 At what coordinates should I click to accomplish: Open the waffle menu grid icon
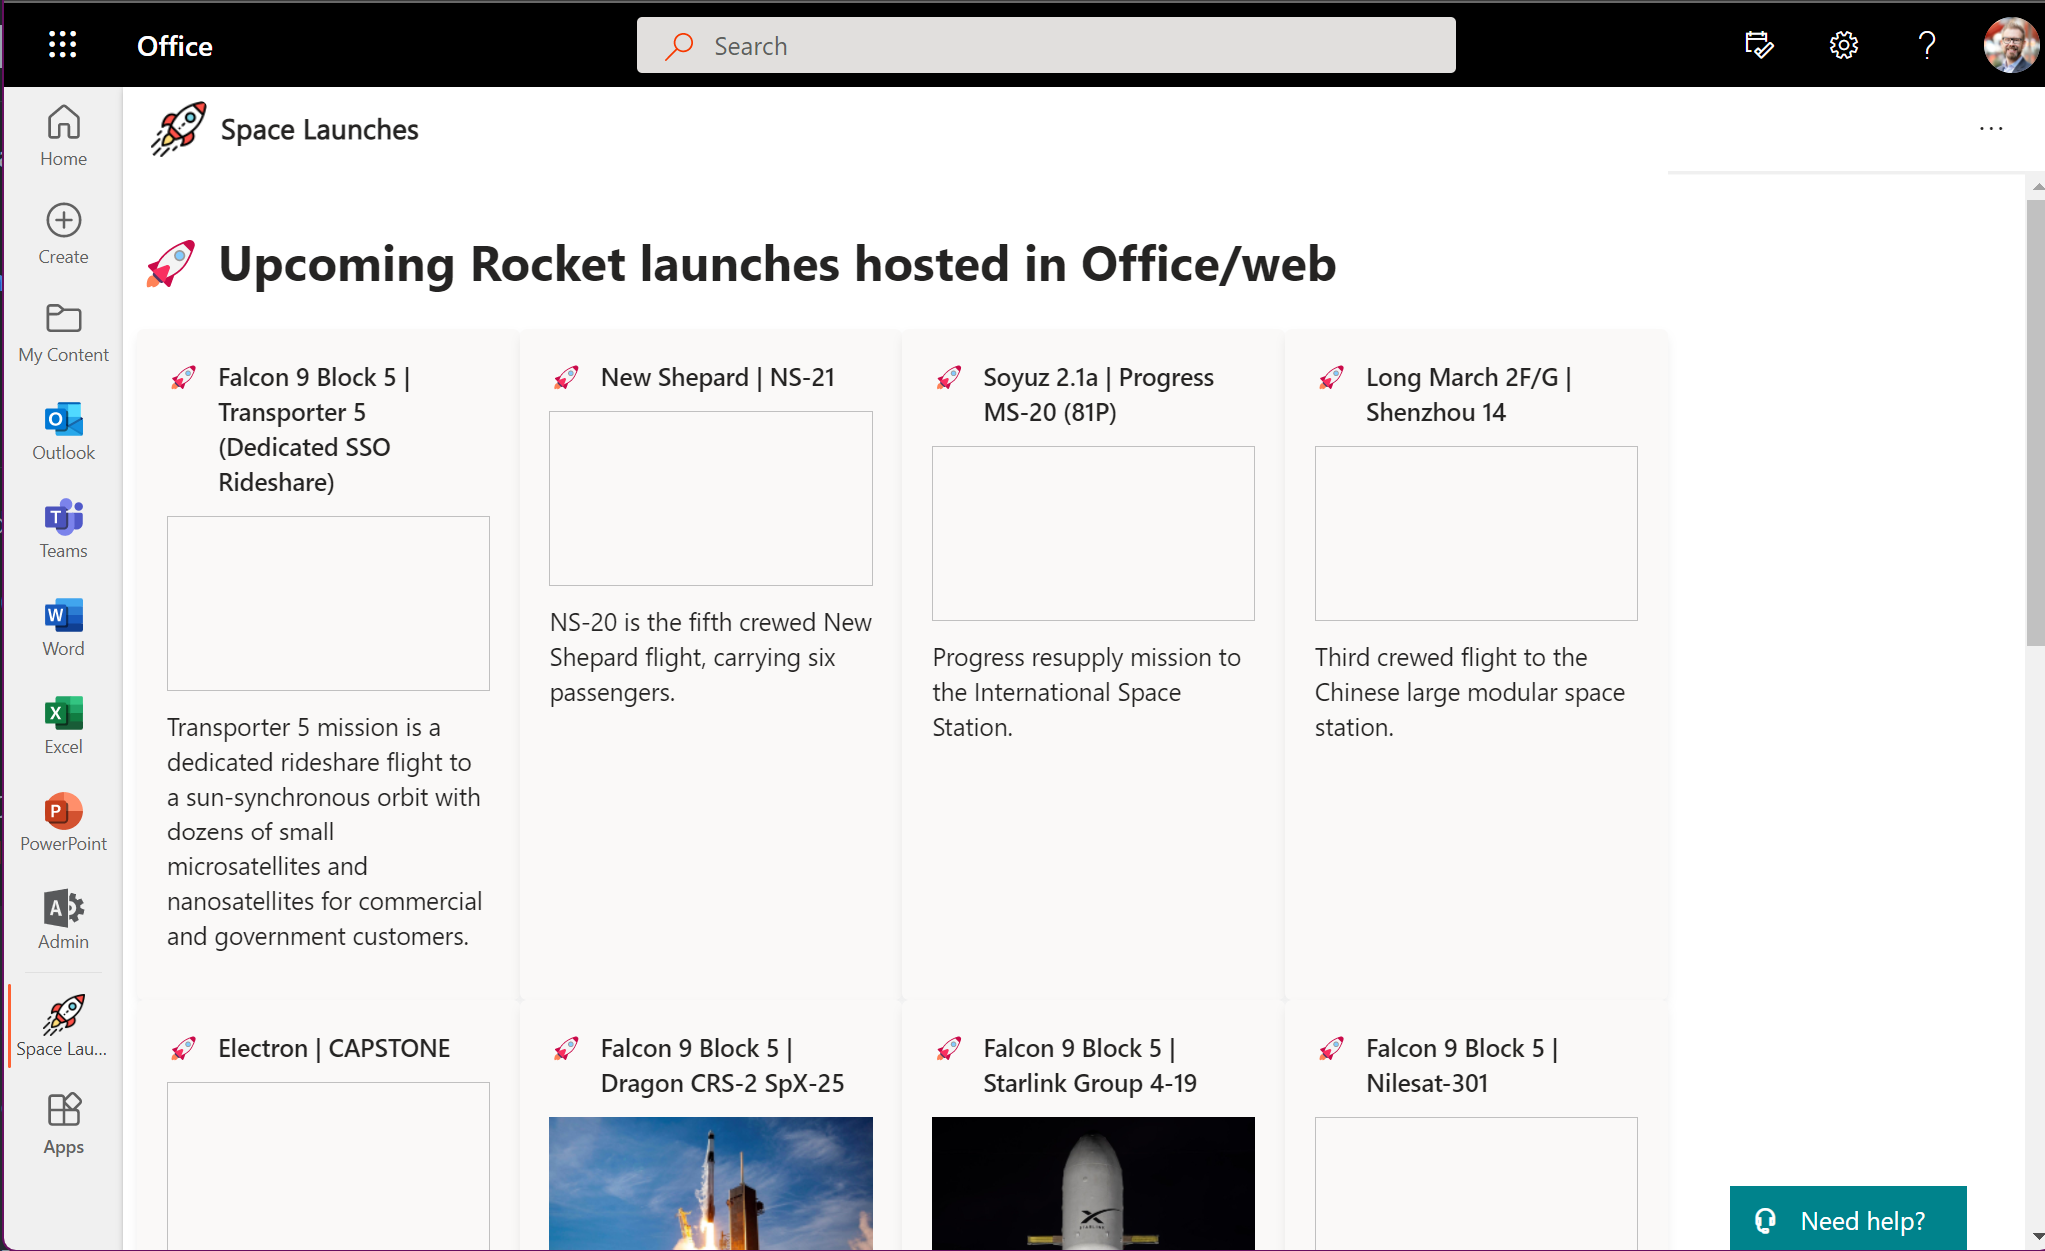point(63,44)
